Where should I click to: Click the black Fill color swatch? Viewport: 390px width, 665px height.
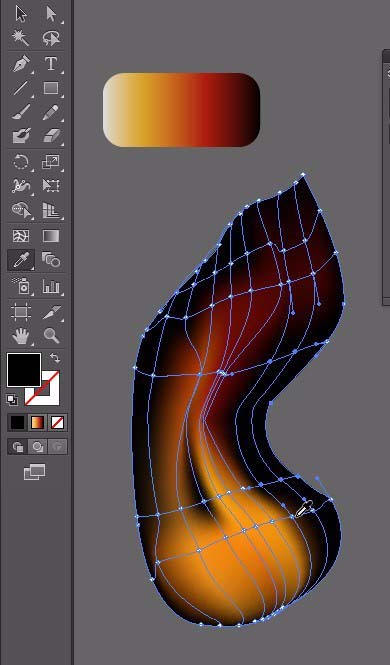[x=24, y=370]
